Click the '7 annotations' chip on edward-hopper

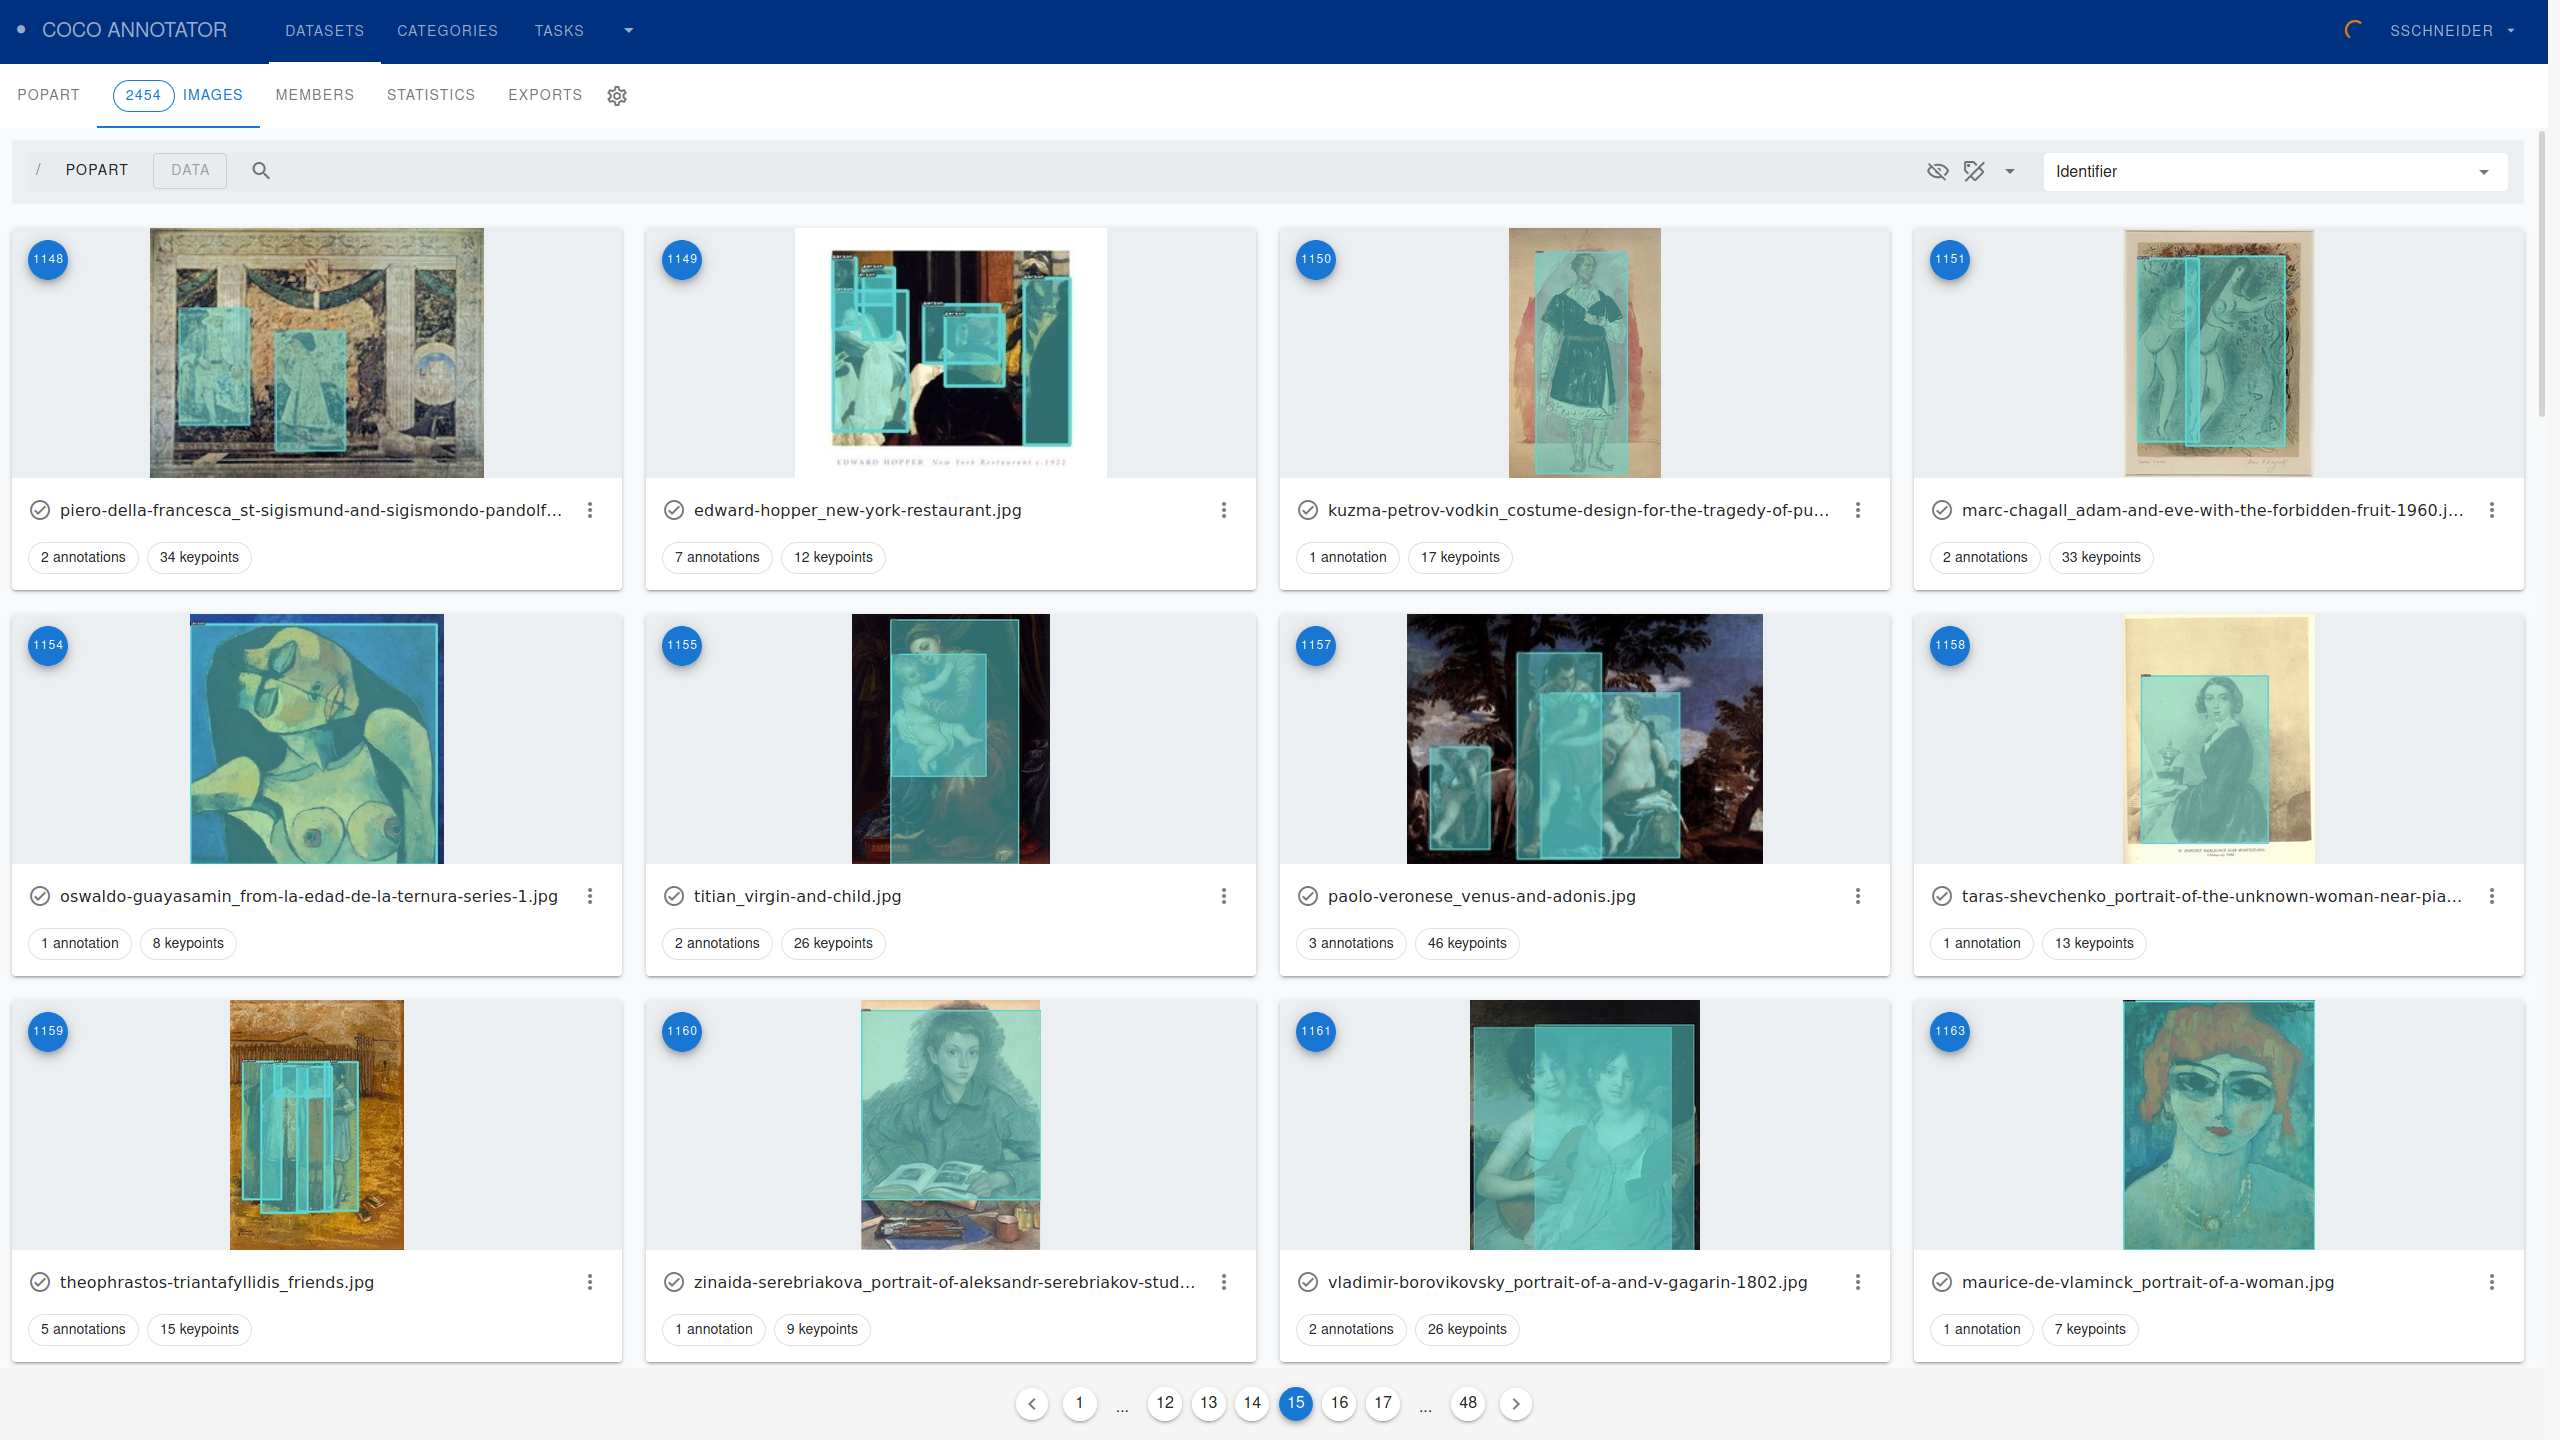pos(717,557)
